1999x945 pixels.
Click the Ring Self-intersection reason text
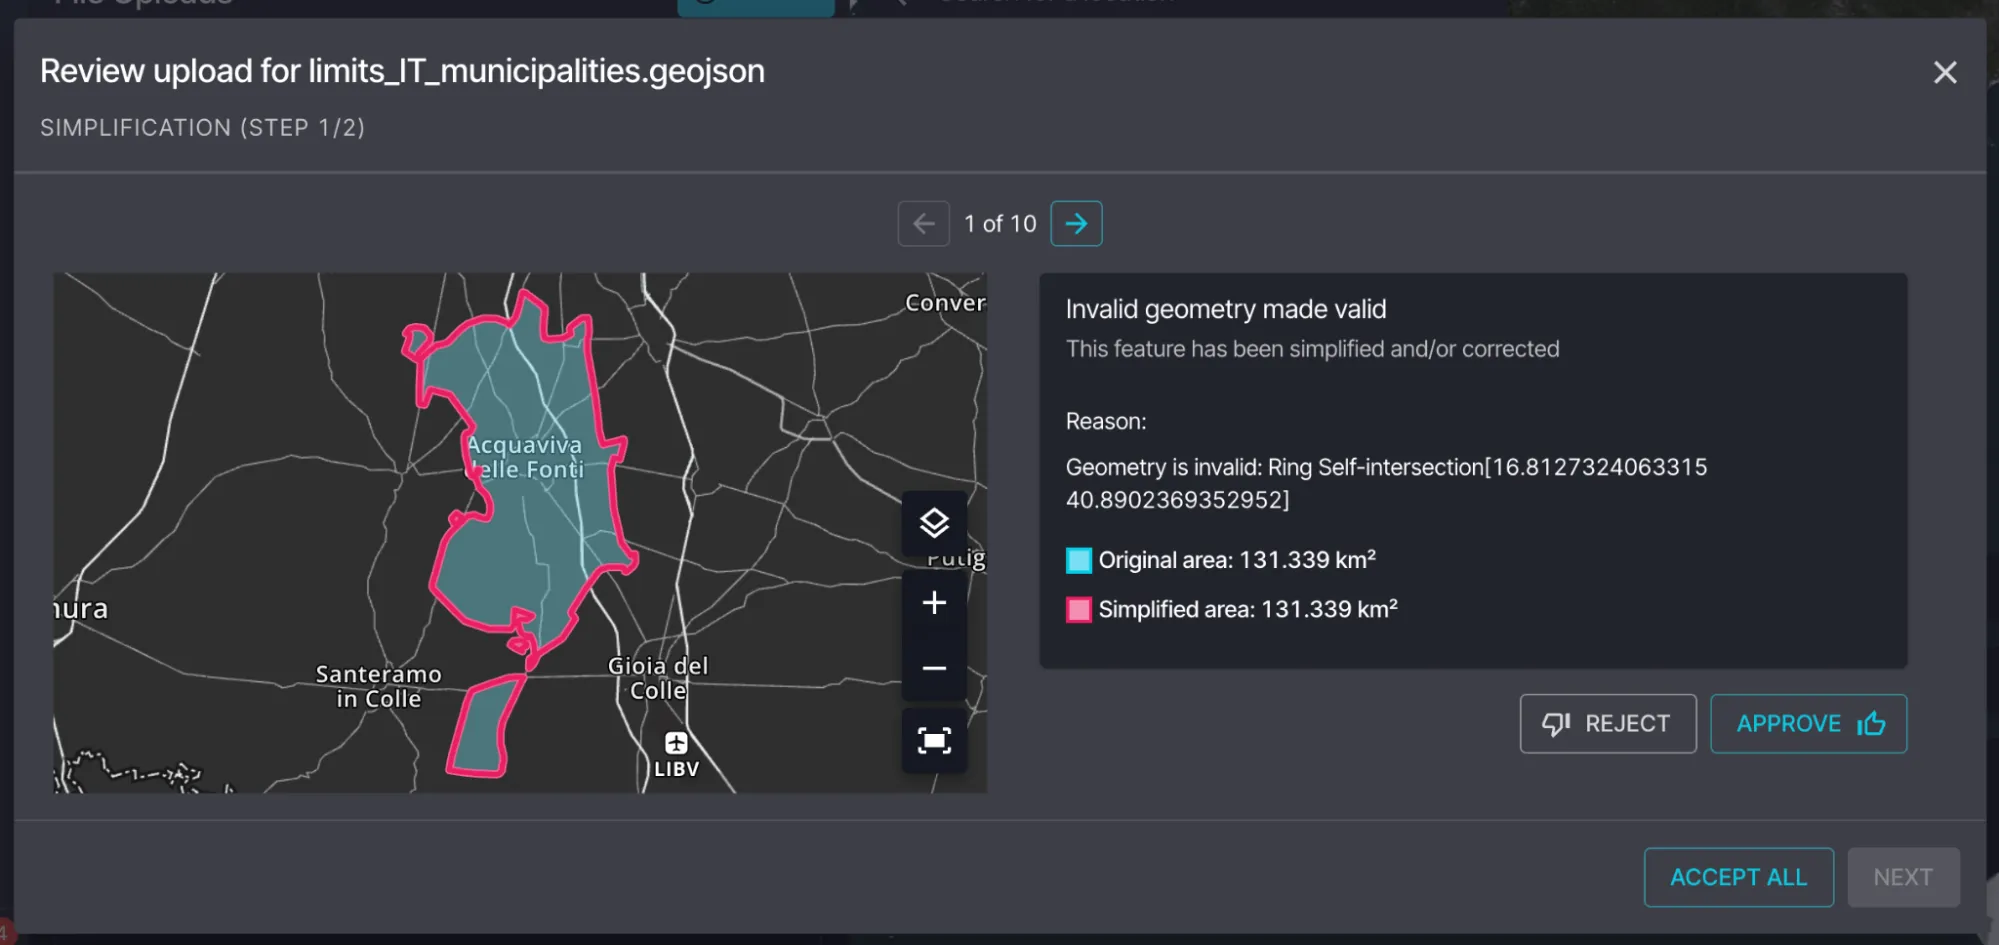click(1386, 483)
